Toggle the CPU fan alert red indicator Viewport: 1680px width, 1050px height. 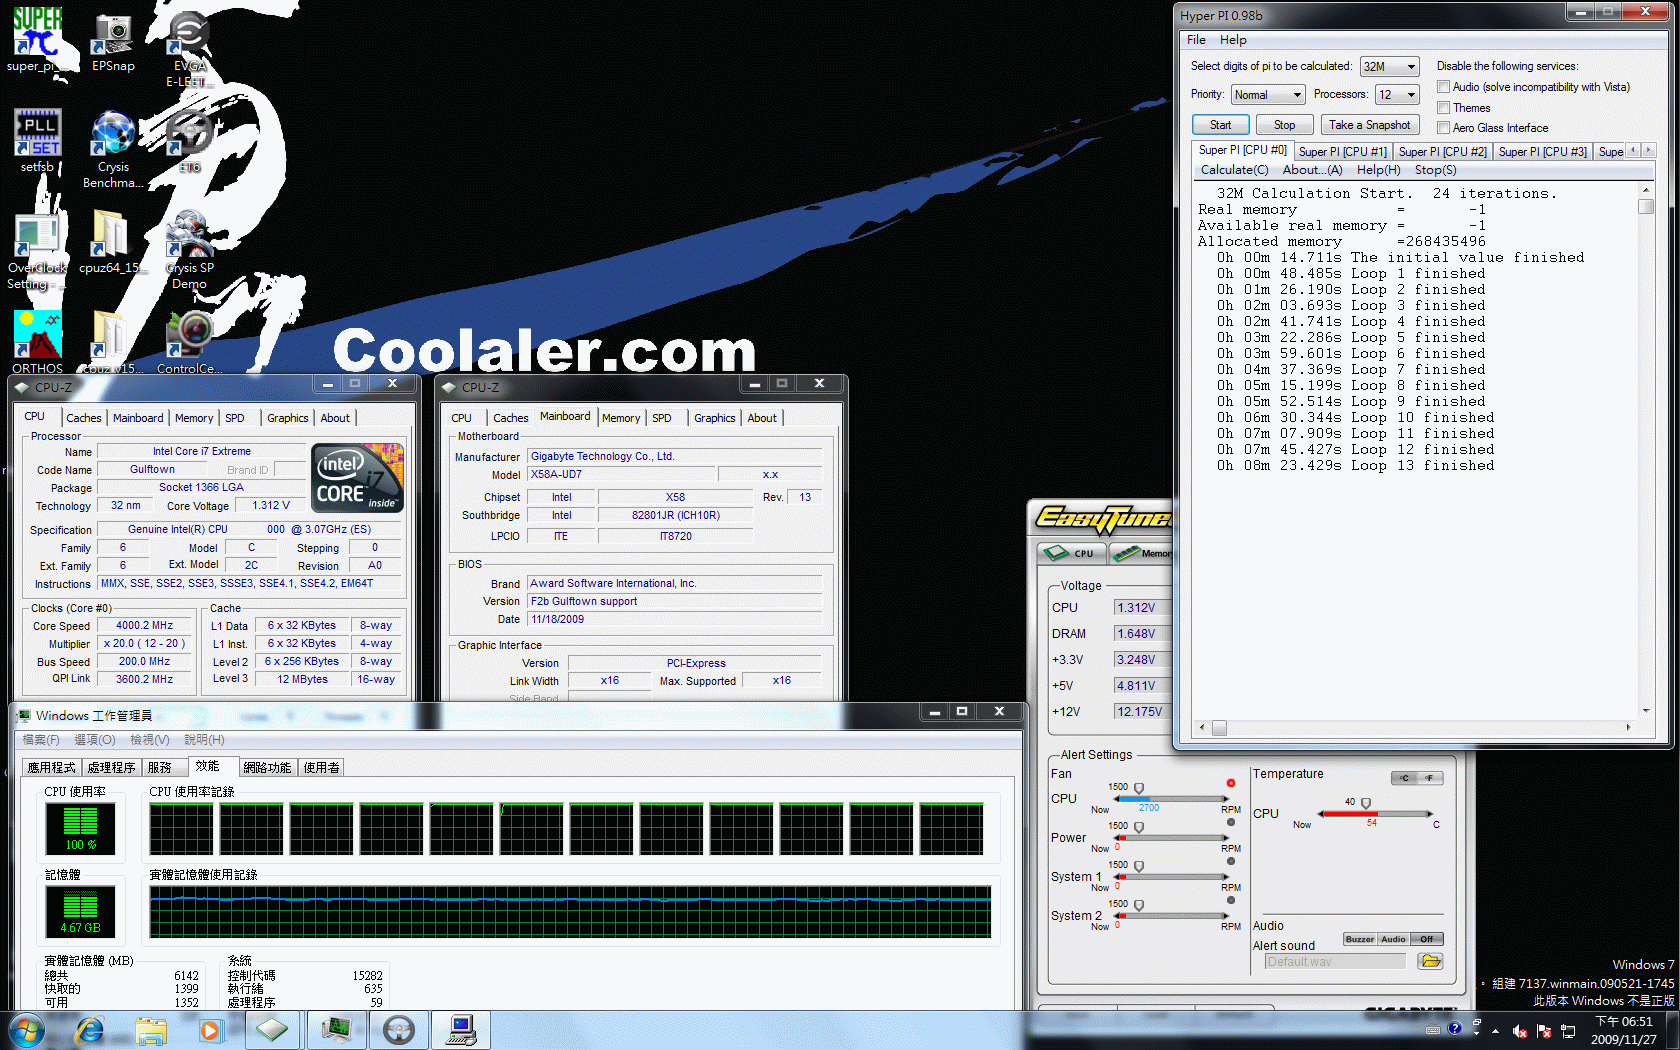1231,783
